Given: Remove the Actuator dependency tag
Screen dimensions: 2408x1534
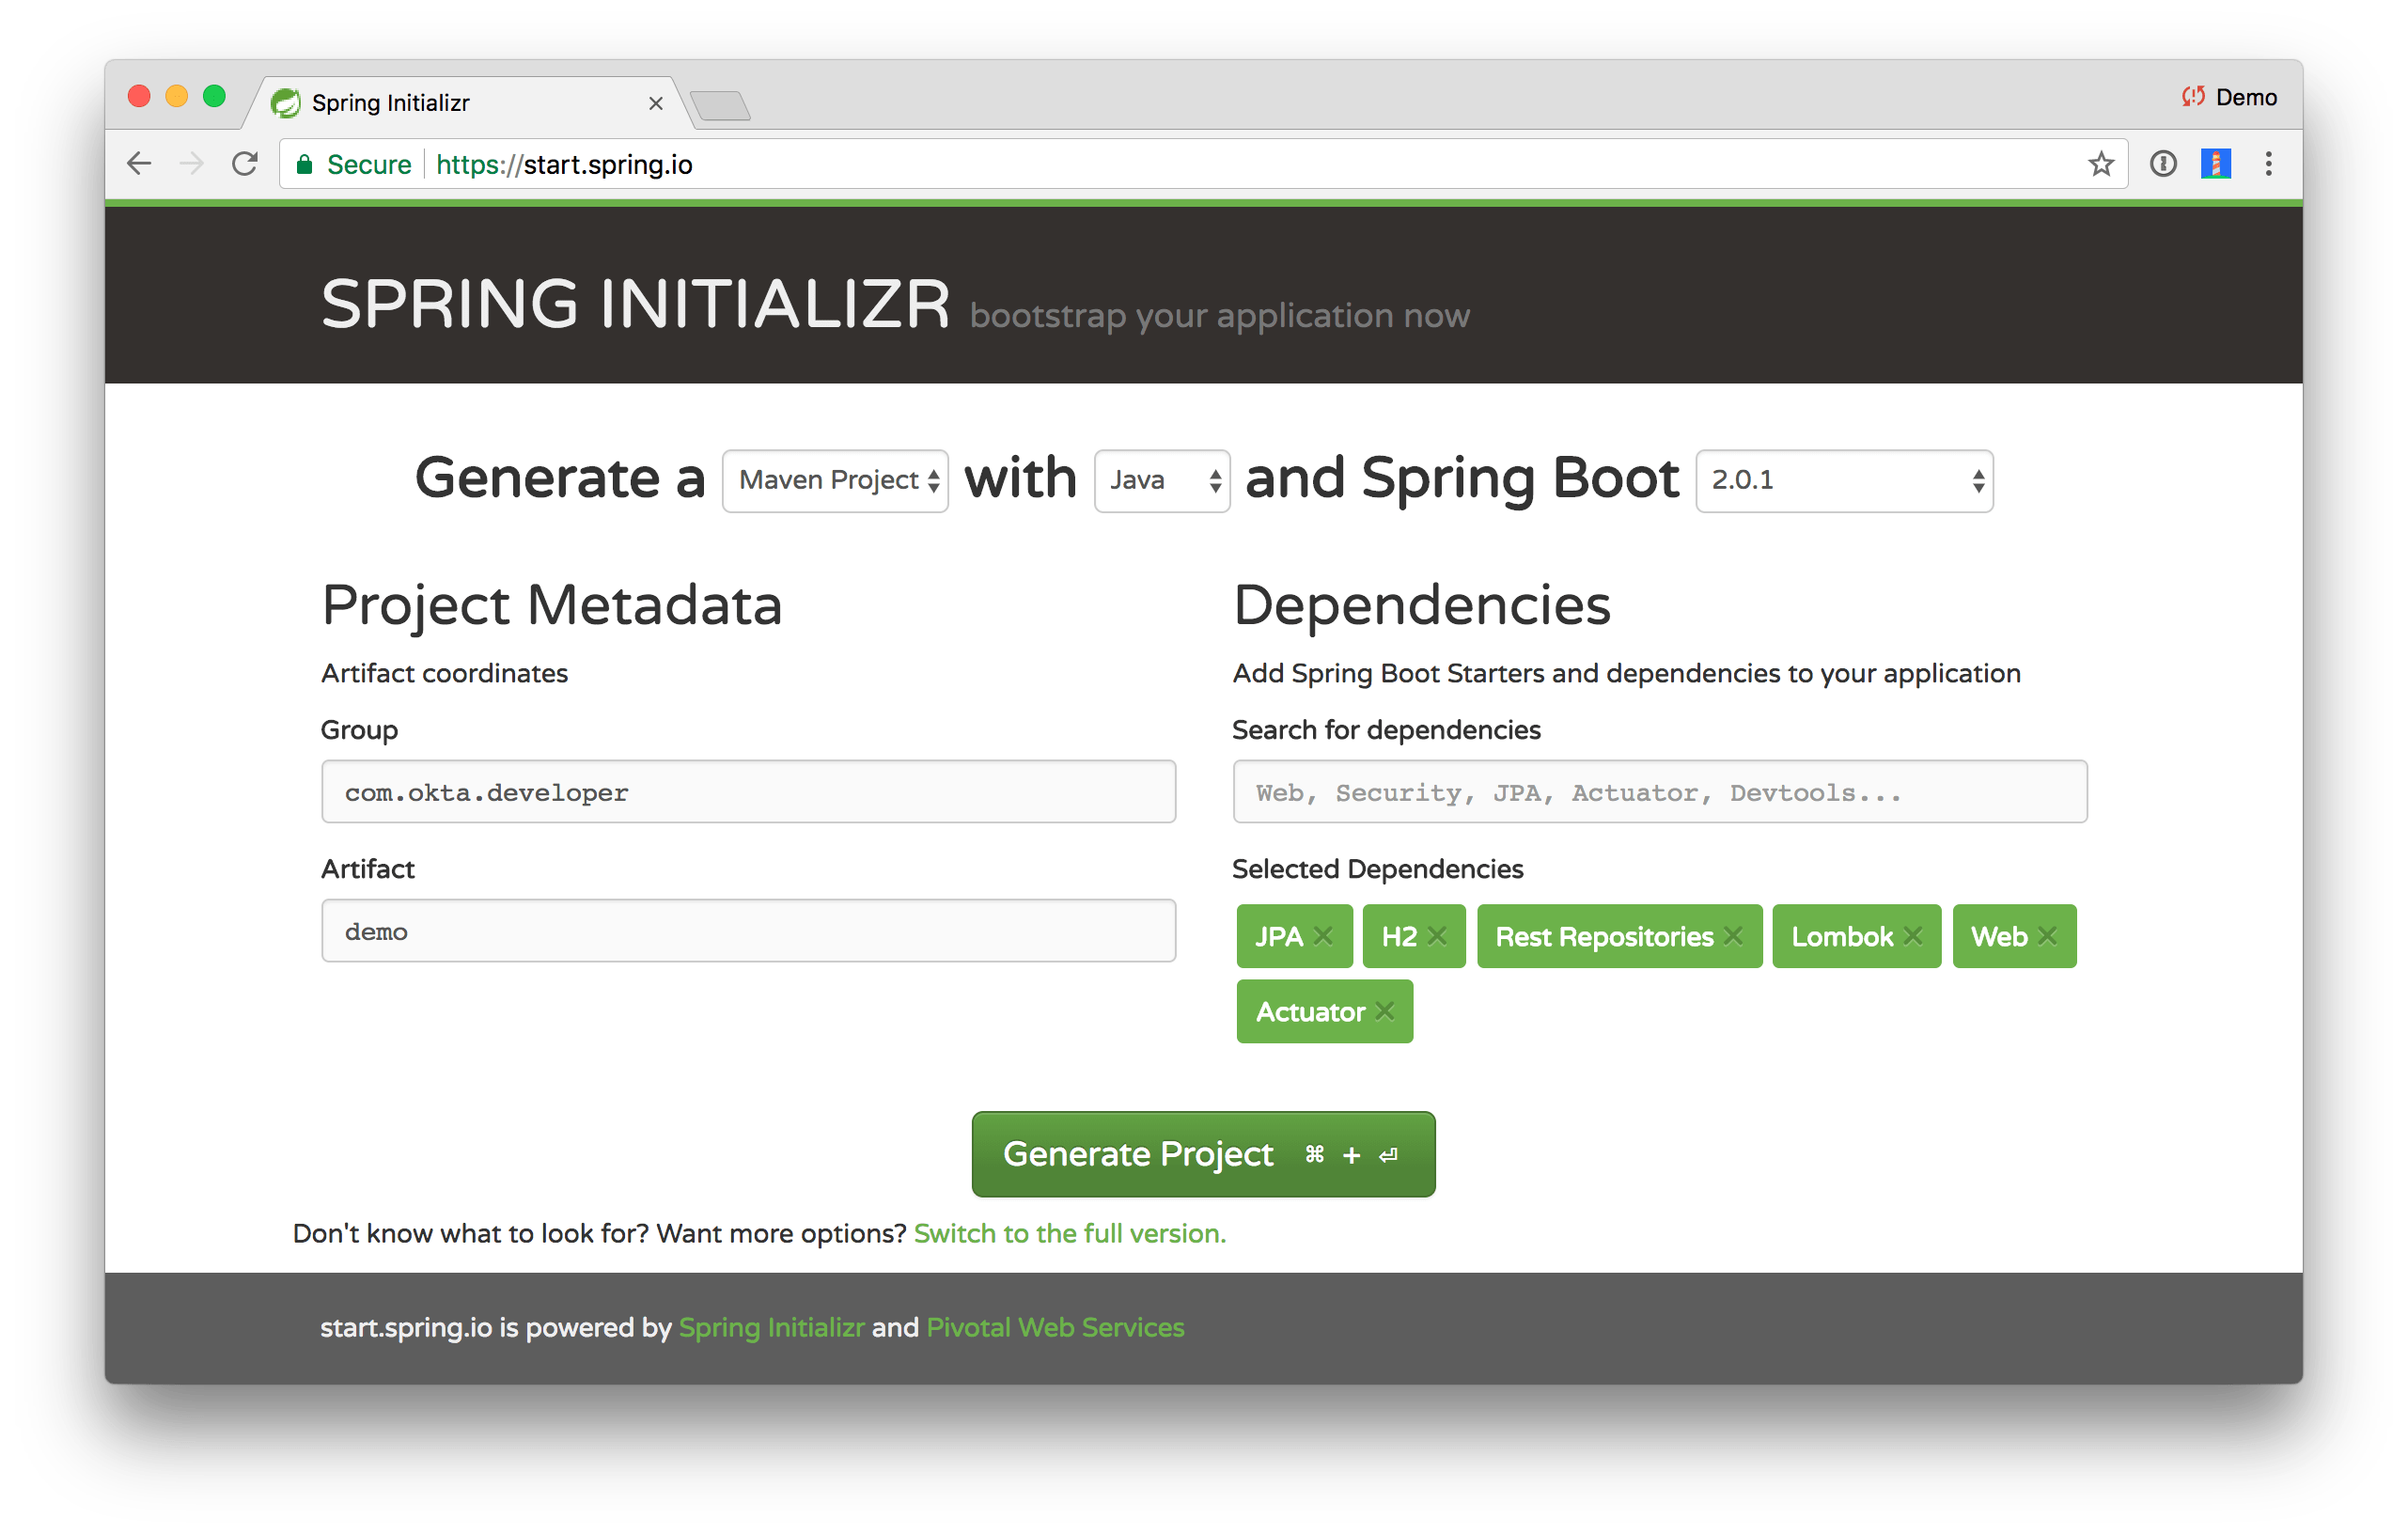Looking at the screenshot, I should click(x=1384, y=1011).
